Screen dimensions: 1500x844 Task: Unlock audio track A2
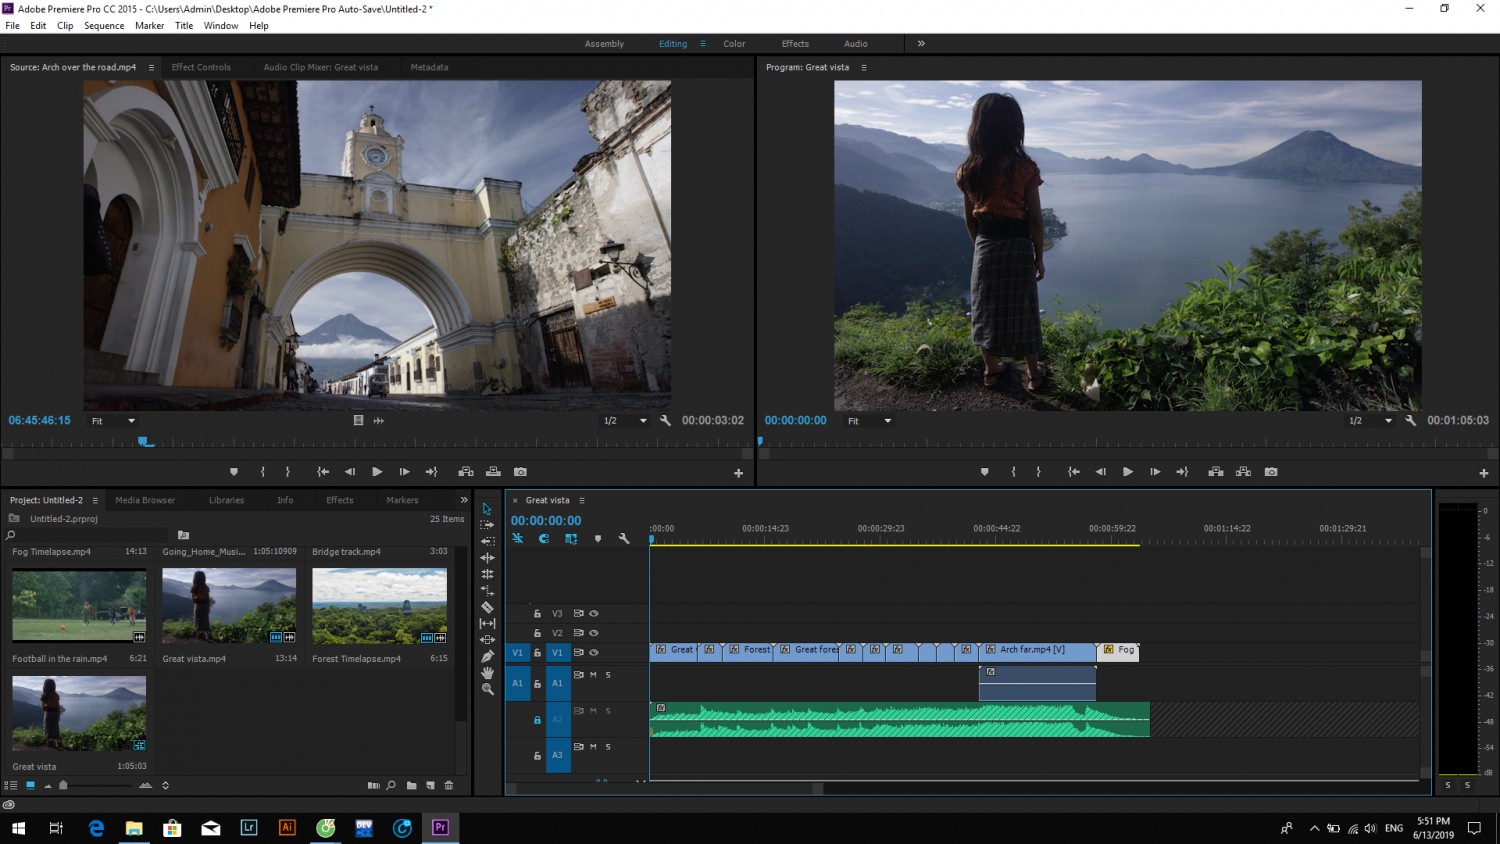tap(537, 720)
